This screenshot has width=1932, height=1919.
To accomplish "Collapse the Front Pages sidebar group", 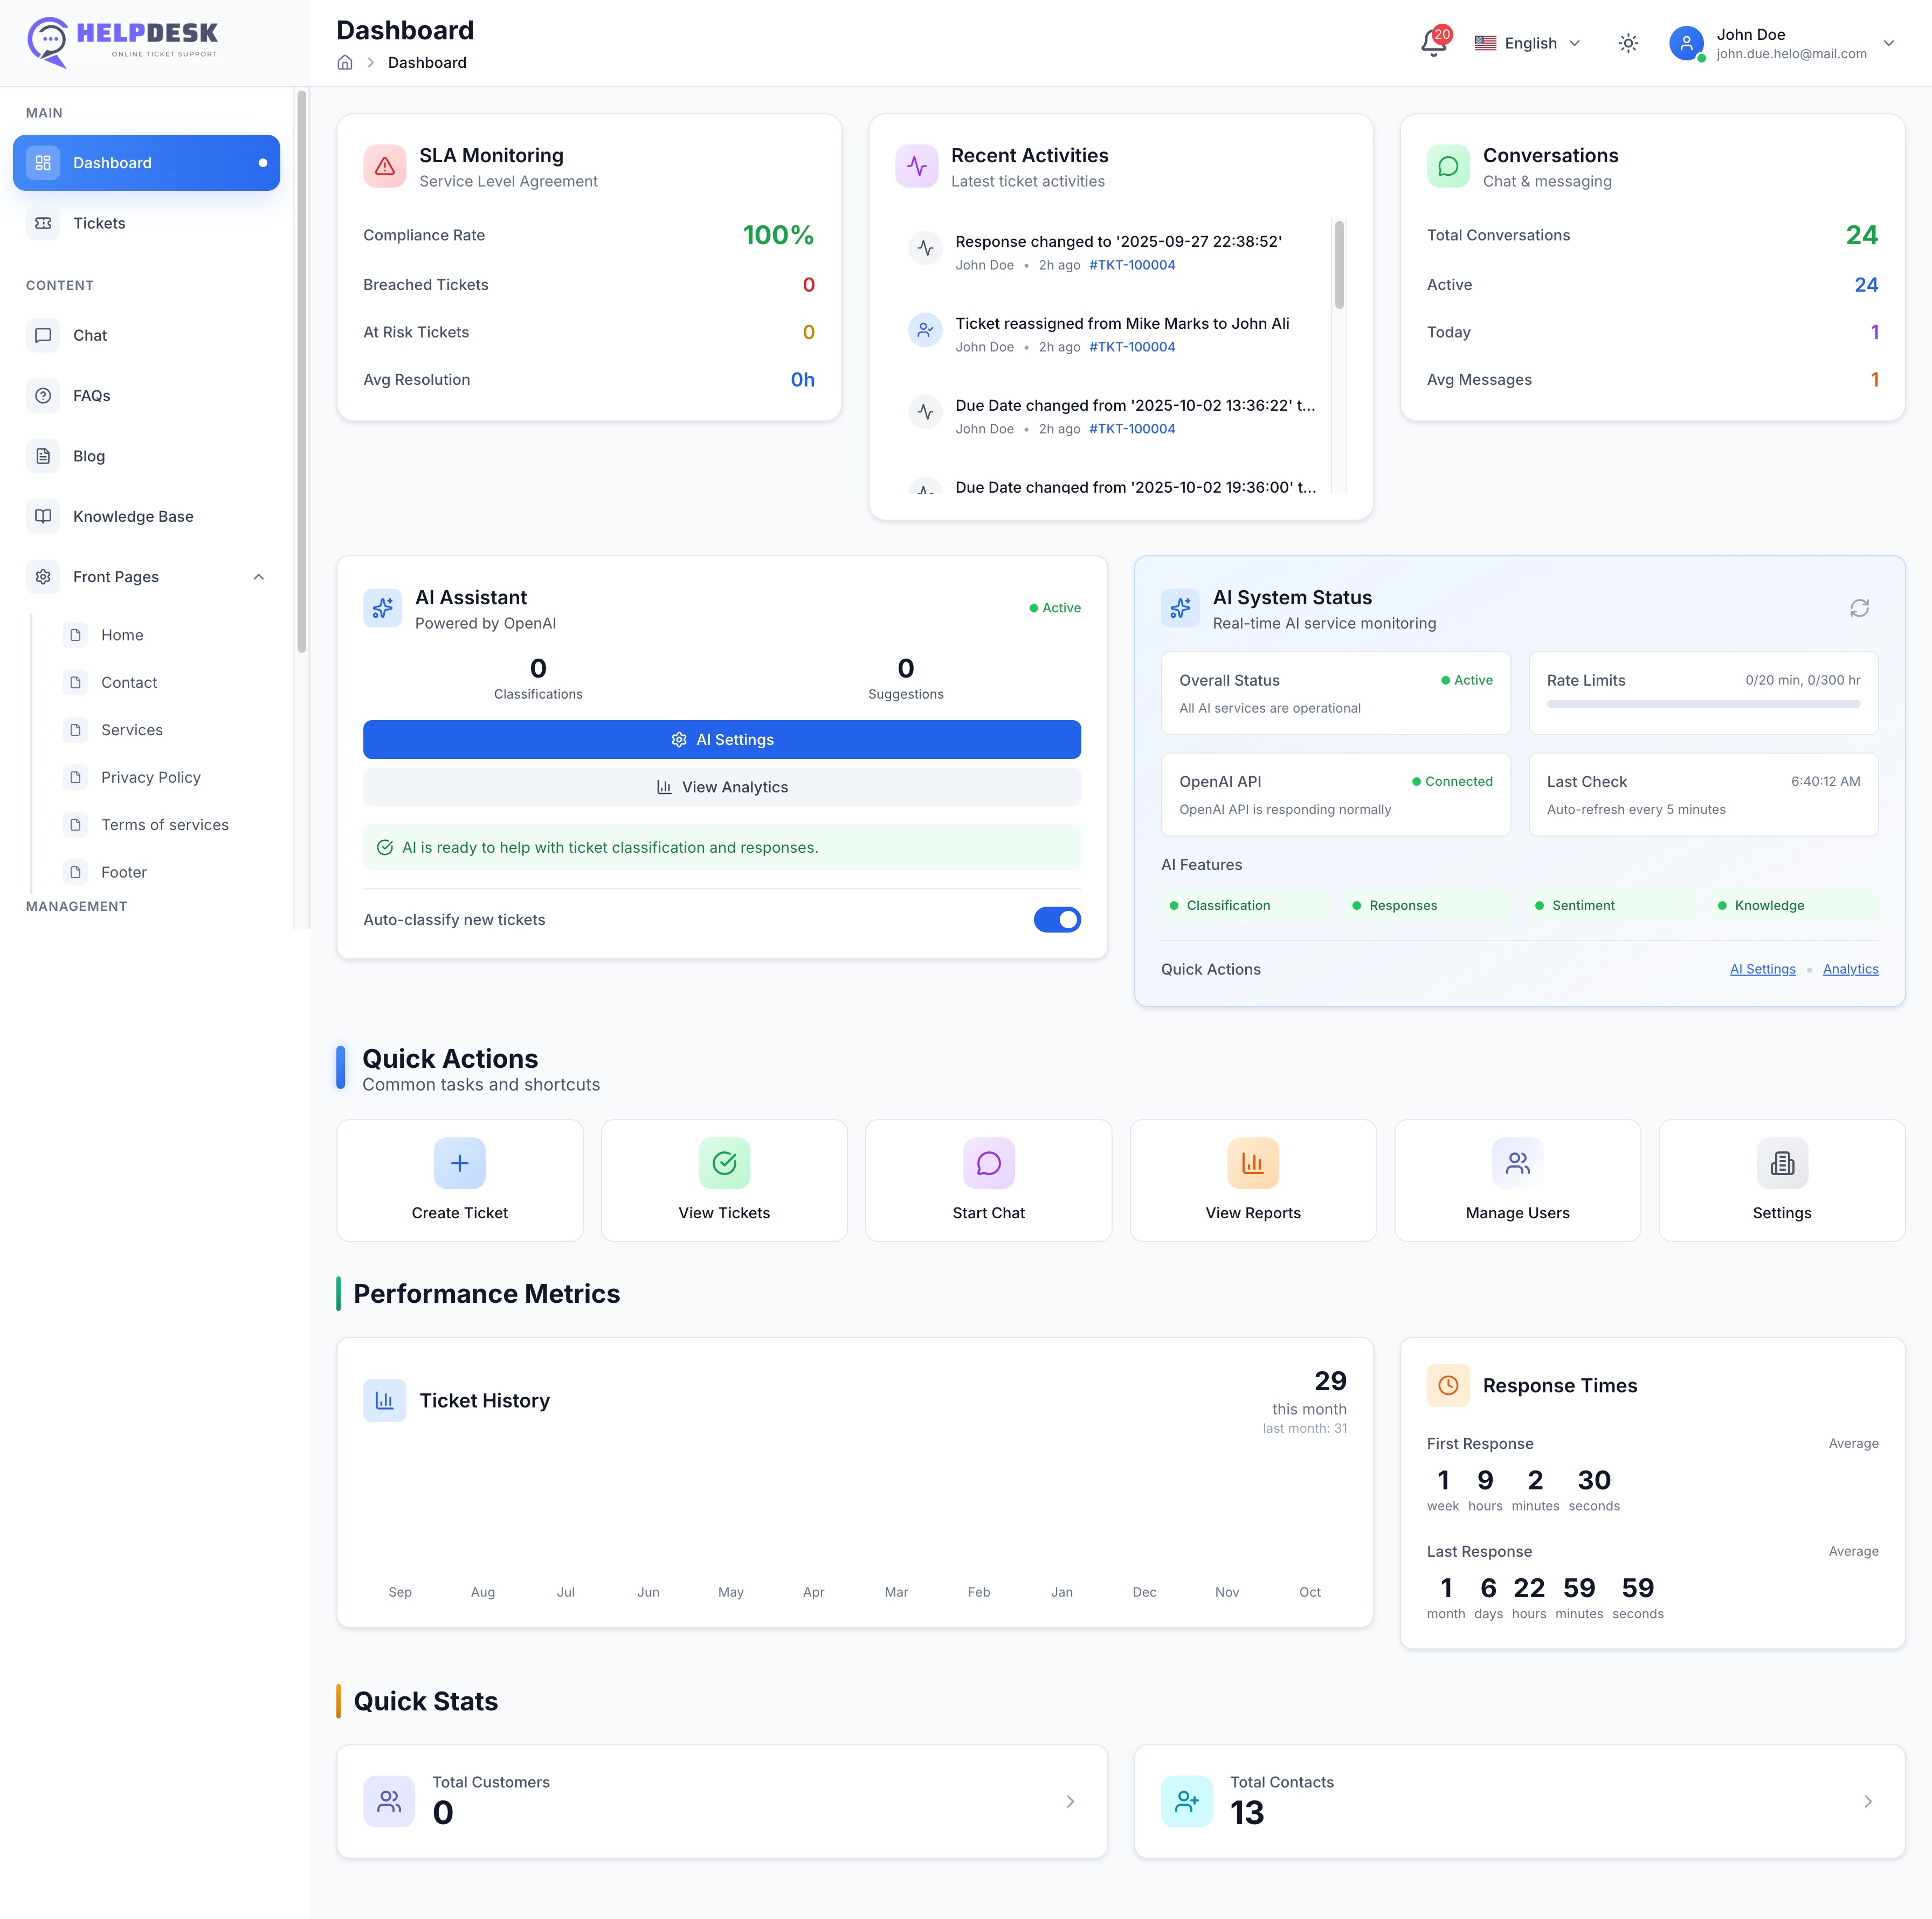I will click(x=258, y=577).
